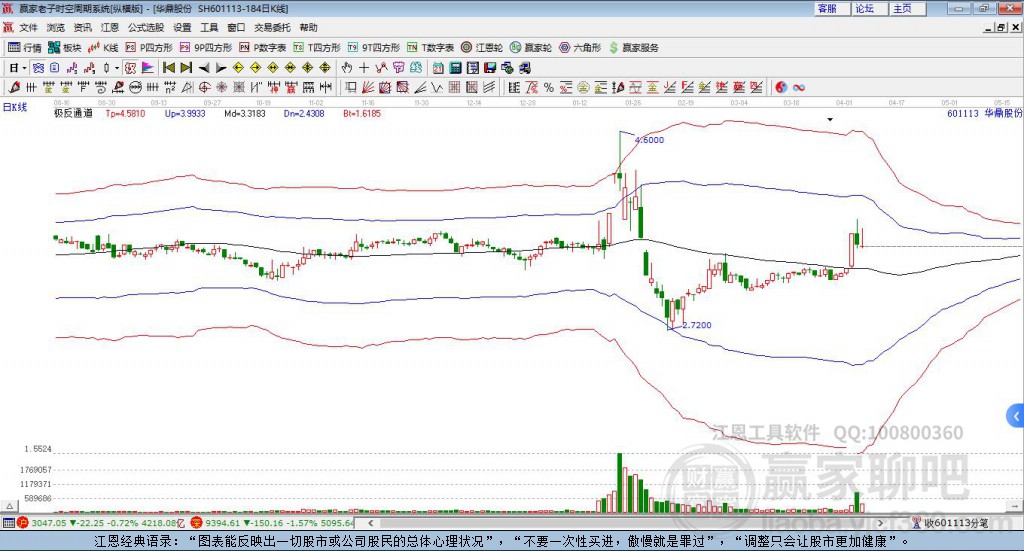Click the 601113 华鼎股份 stock label

pos(984,113)
